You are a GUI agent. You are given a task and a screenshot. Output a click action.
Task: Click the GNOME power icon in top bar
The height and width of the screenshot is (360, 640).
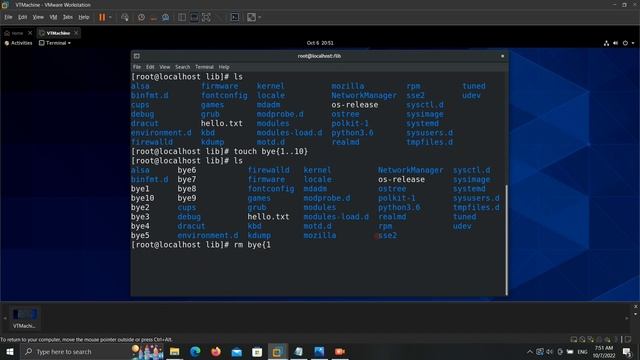tap(625, 43)
